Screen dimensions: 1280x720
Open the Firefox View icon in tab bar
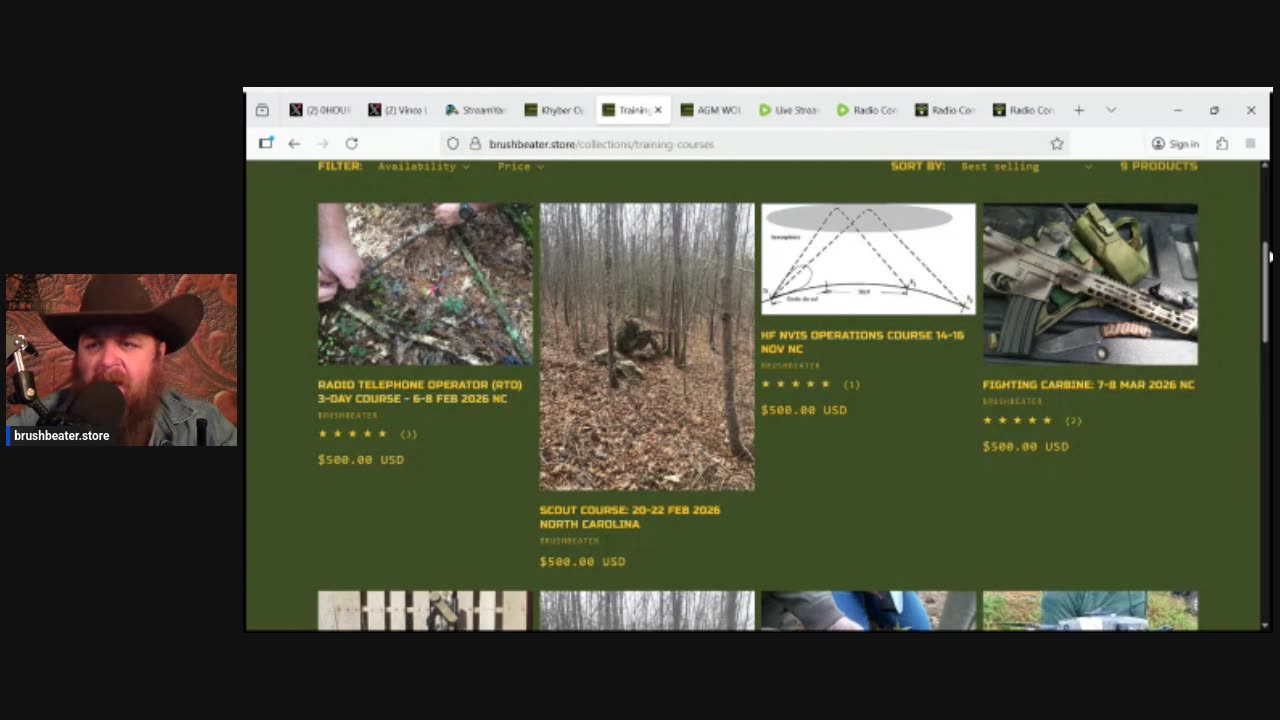coord(262,110)
